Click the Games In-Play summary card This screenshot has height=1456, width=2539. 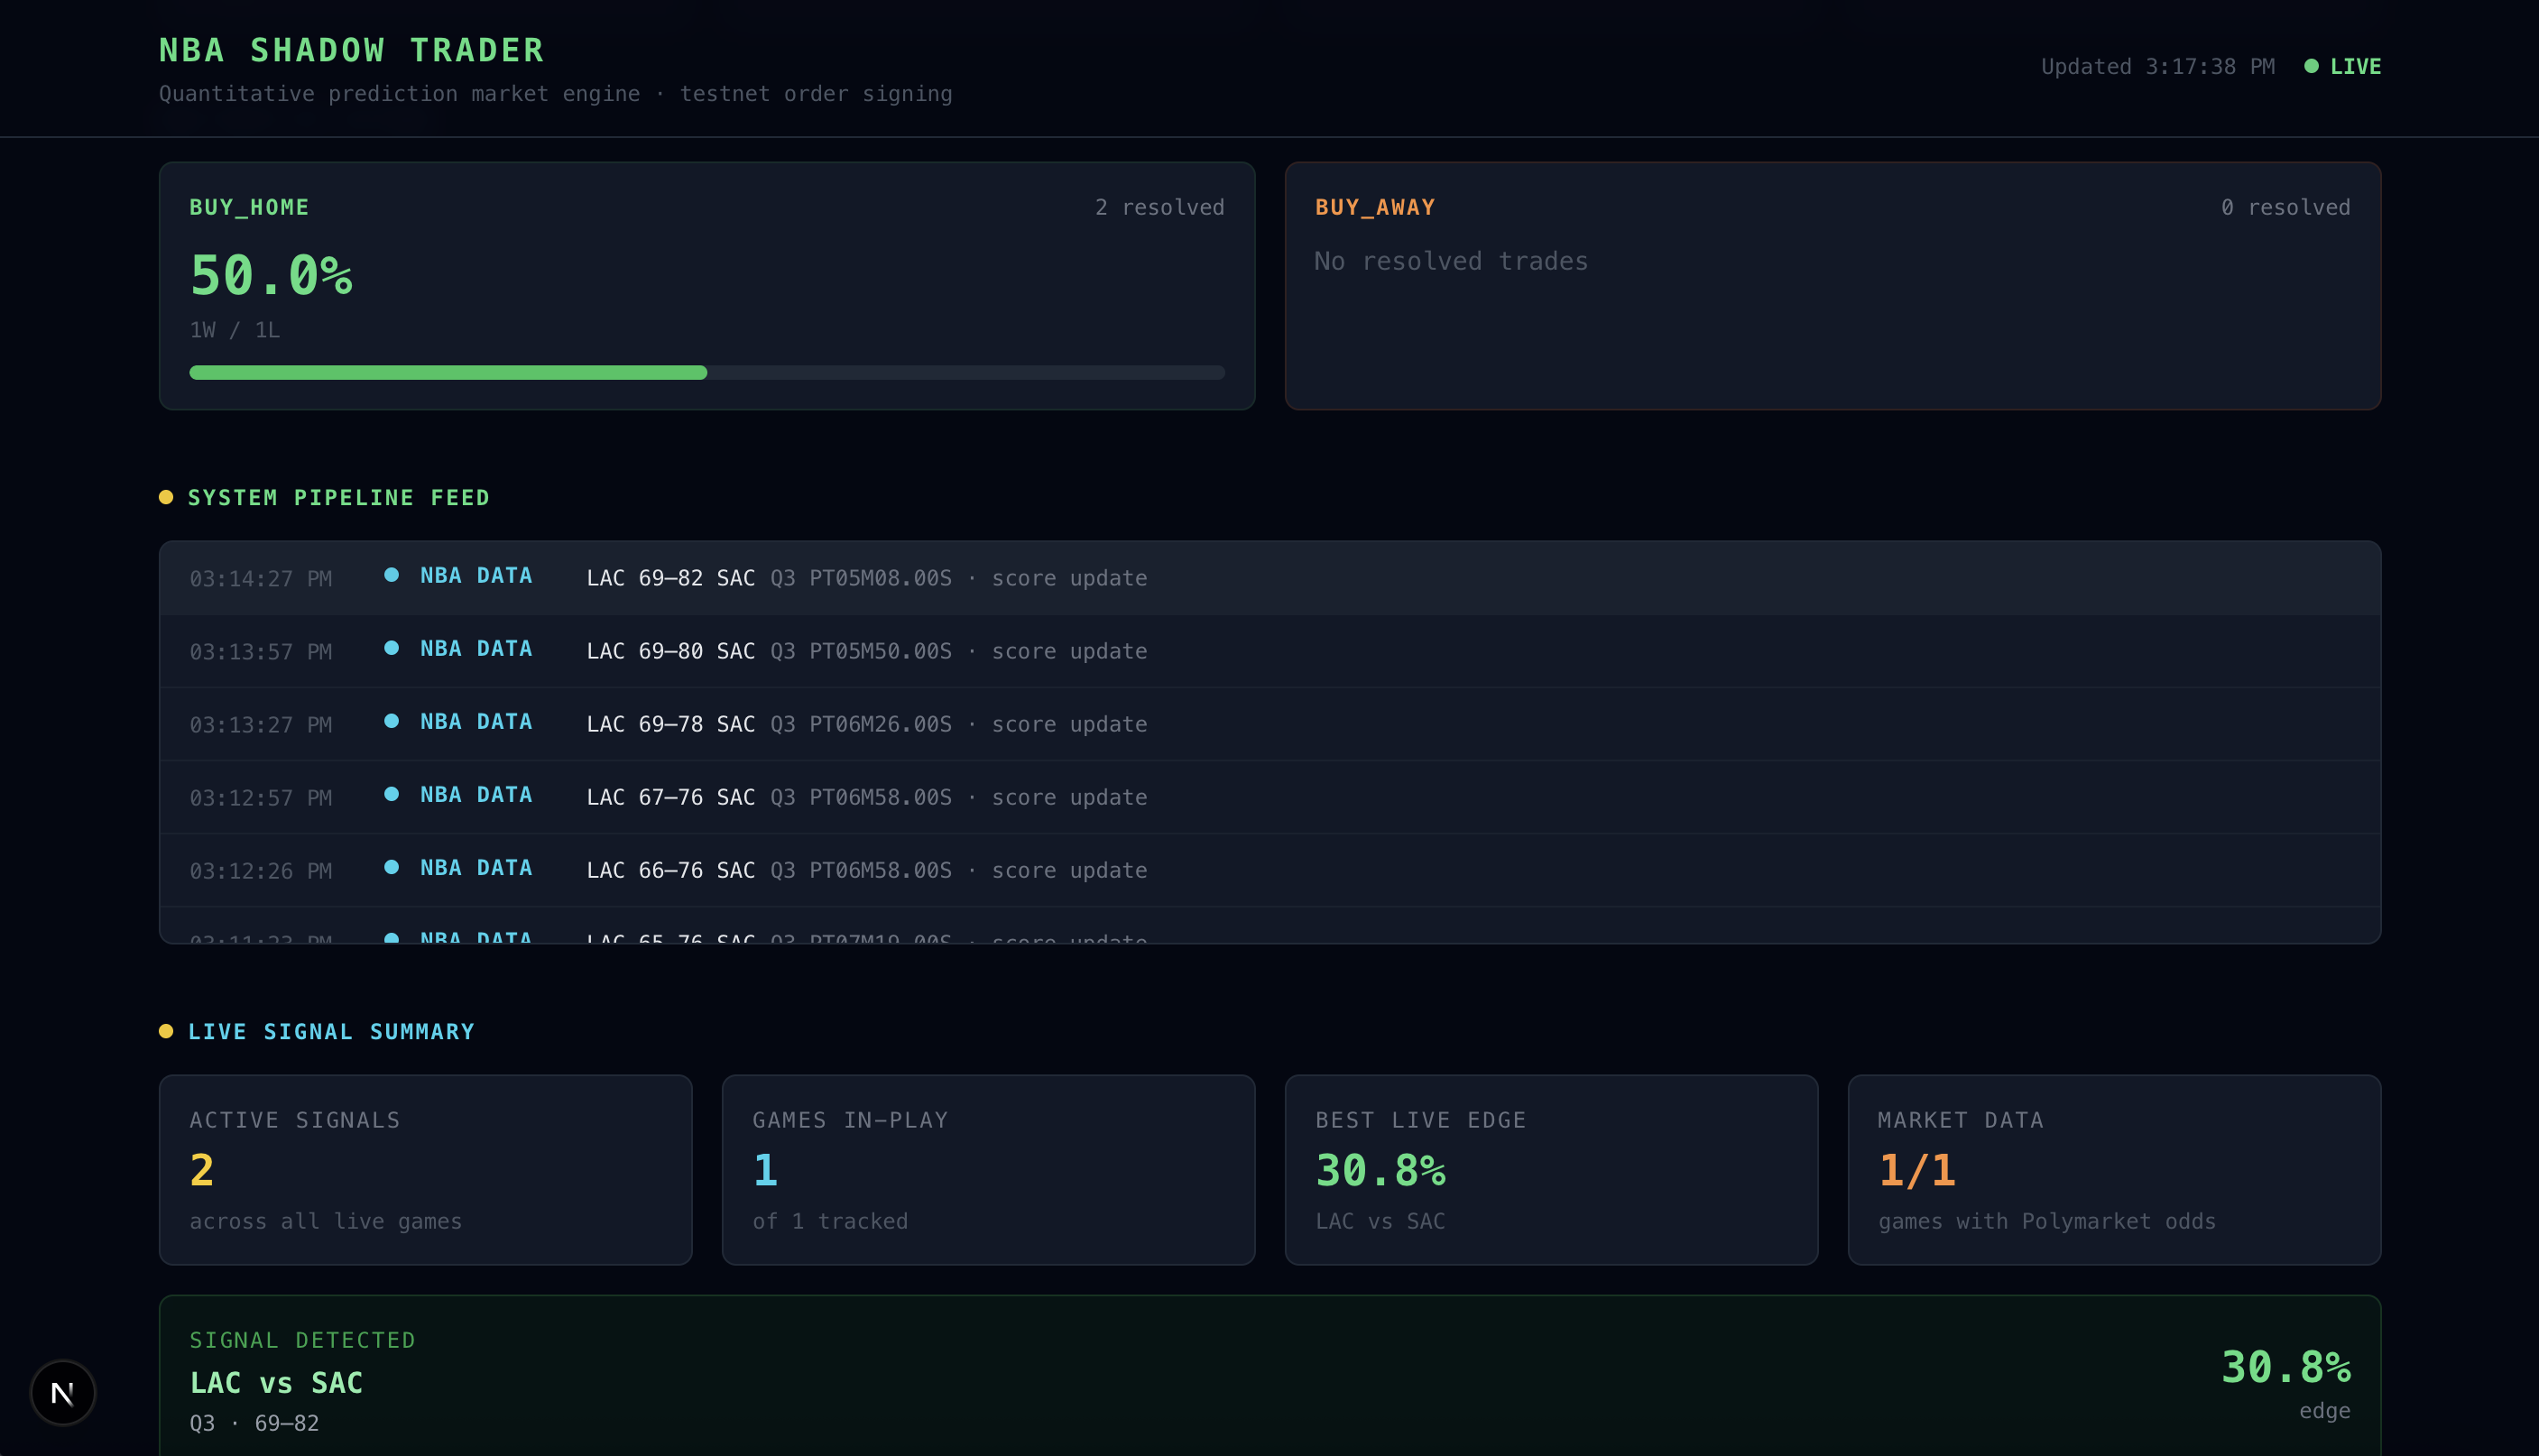point(988,1169)
